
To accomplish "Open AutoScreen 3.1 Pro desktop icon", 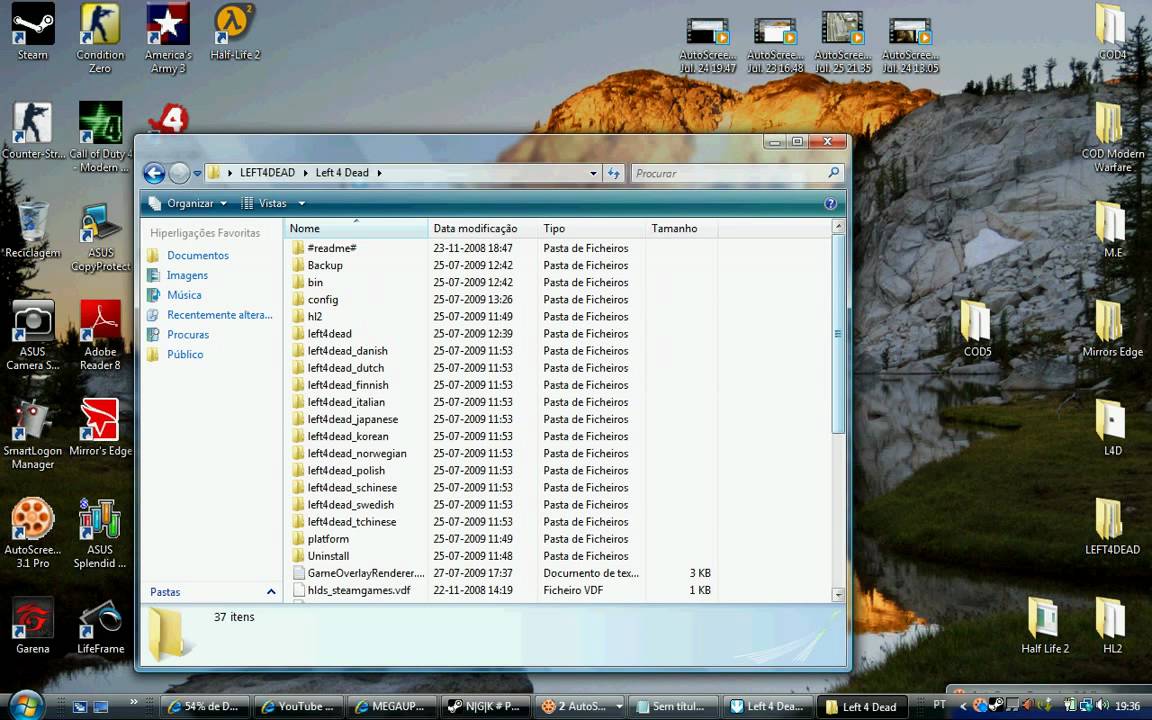I will pyautogui.click(x=32, y=533).
